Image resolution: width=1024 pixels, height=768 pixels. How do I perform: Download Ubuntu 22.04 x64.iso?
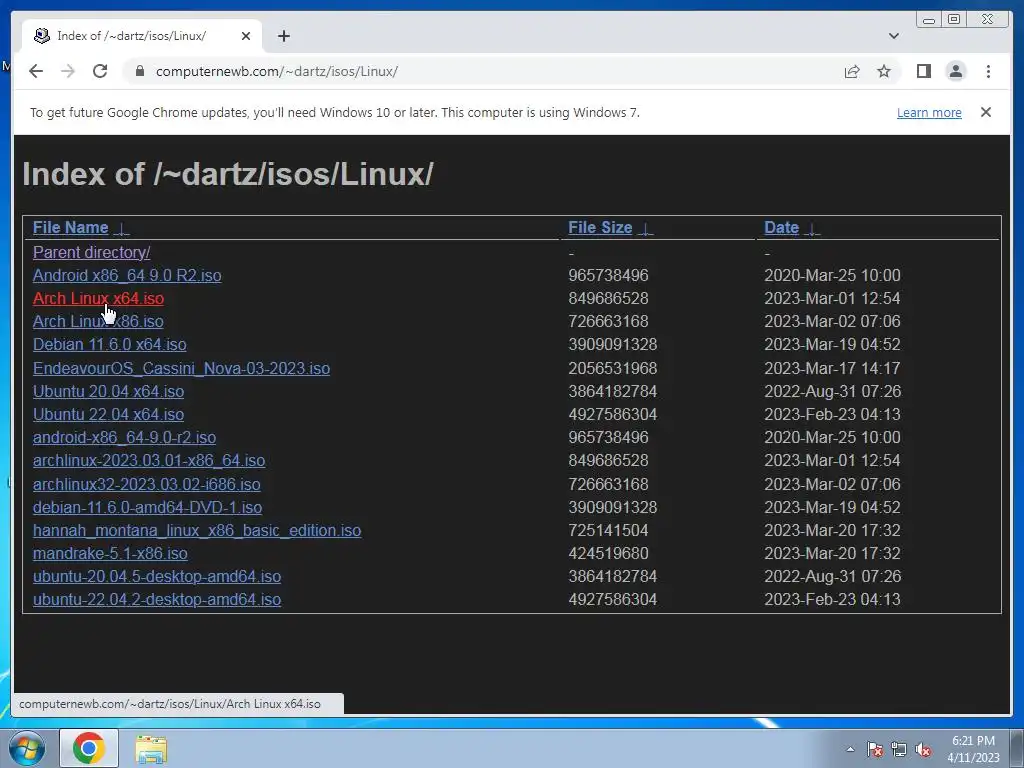108,414
